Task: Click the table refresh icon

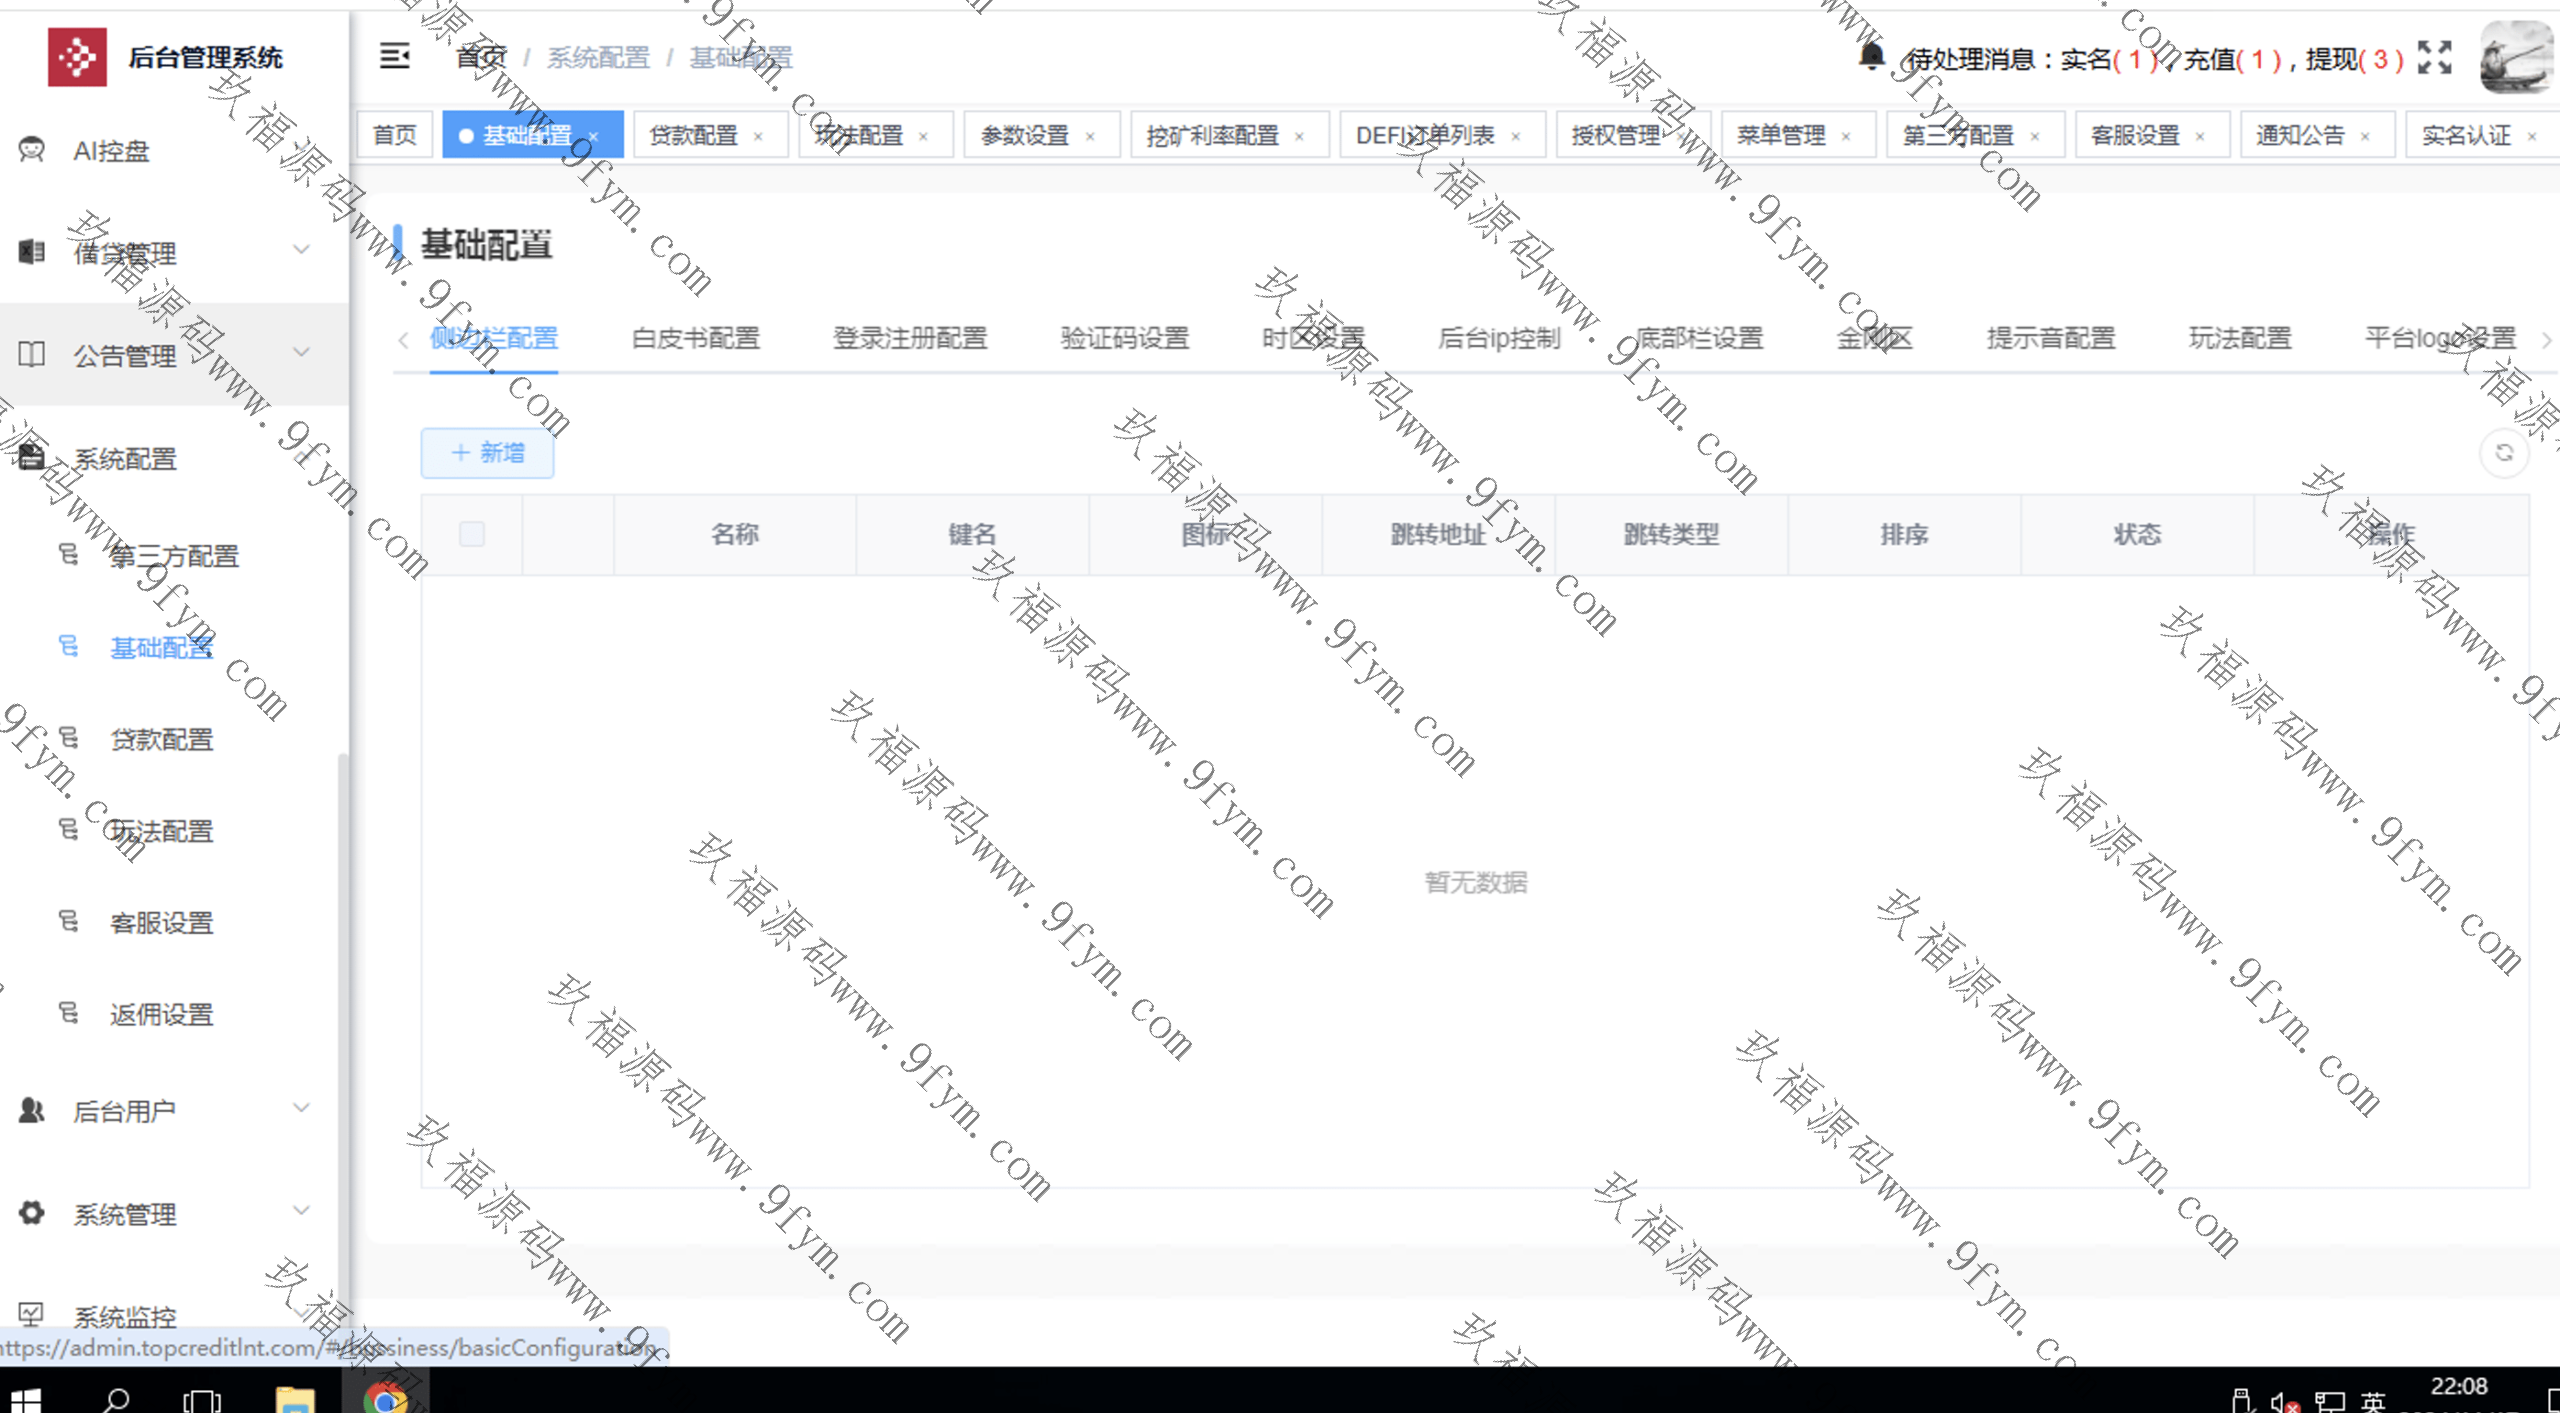Action: [x=2504, y=453]
